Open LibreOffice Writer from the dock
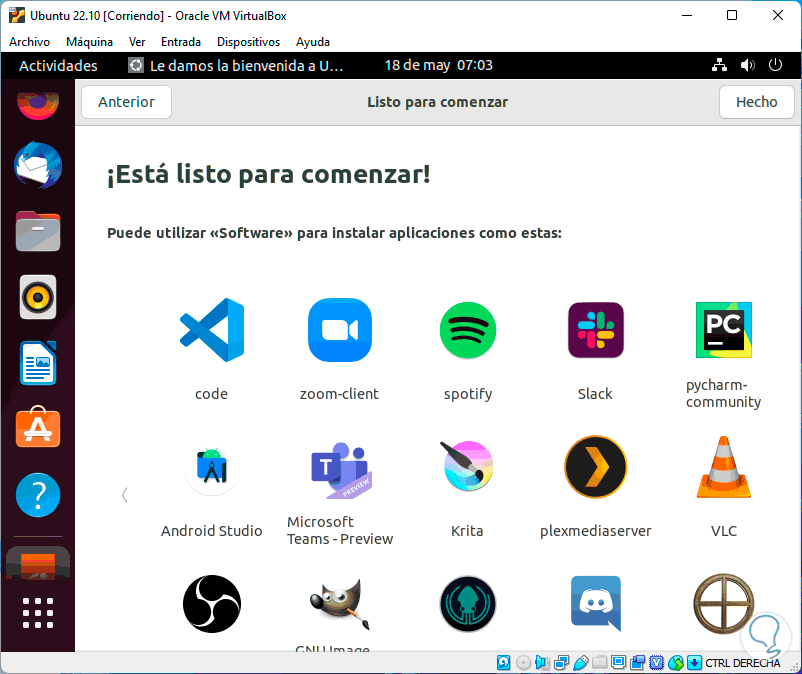The image size is (802, 674). point(38,363)
